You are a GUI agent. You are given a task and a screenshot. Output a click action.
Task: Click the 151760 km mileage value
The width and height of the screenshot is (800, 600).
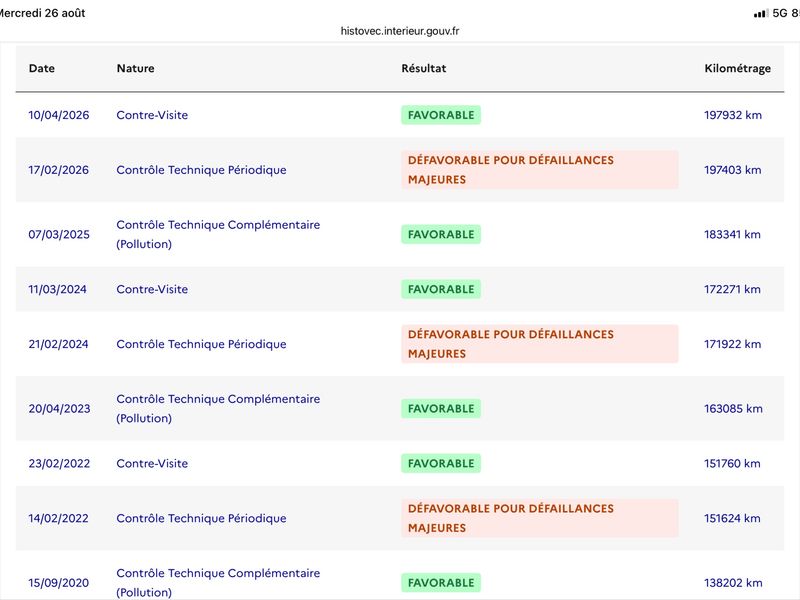click(x=732, y=464)
